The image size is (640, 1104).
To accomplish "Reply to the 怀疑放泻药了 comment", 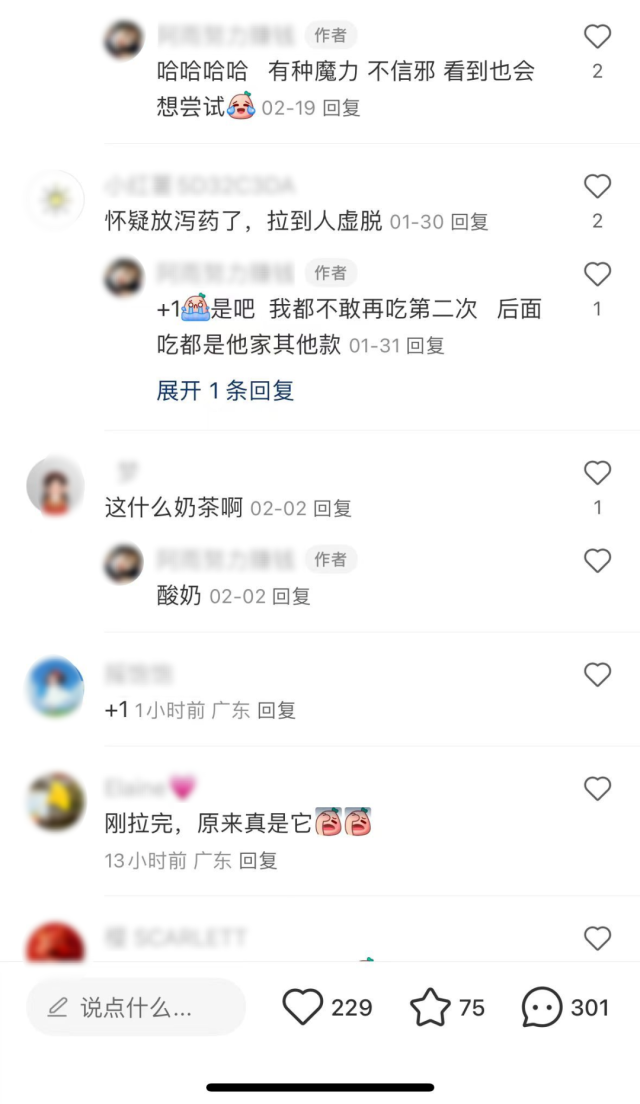I will 469,222.
